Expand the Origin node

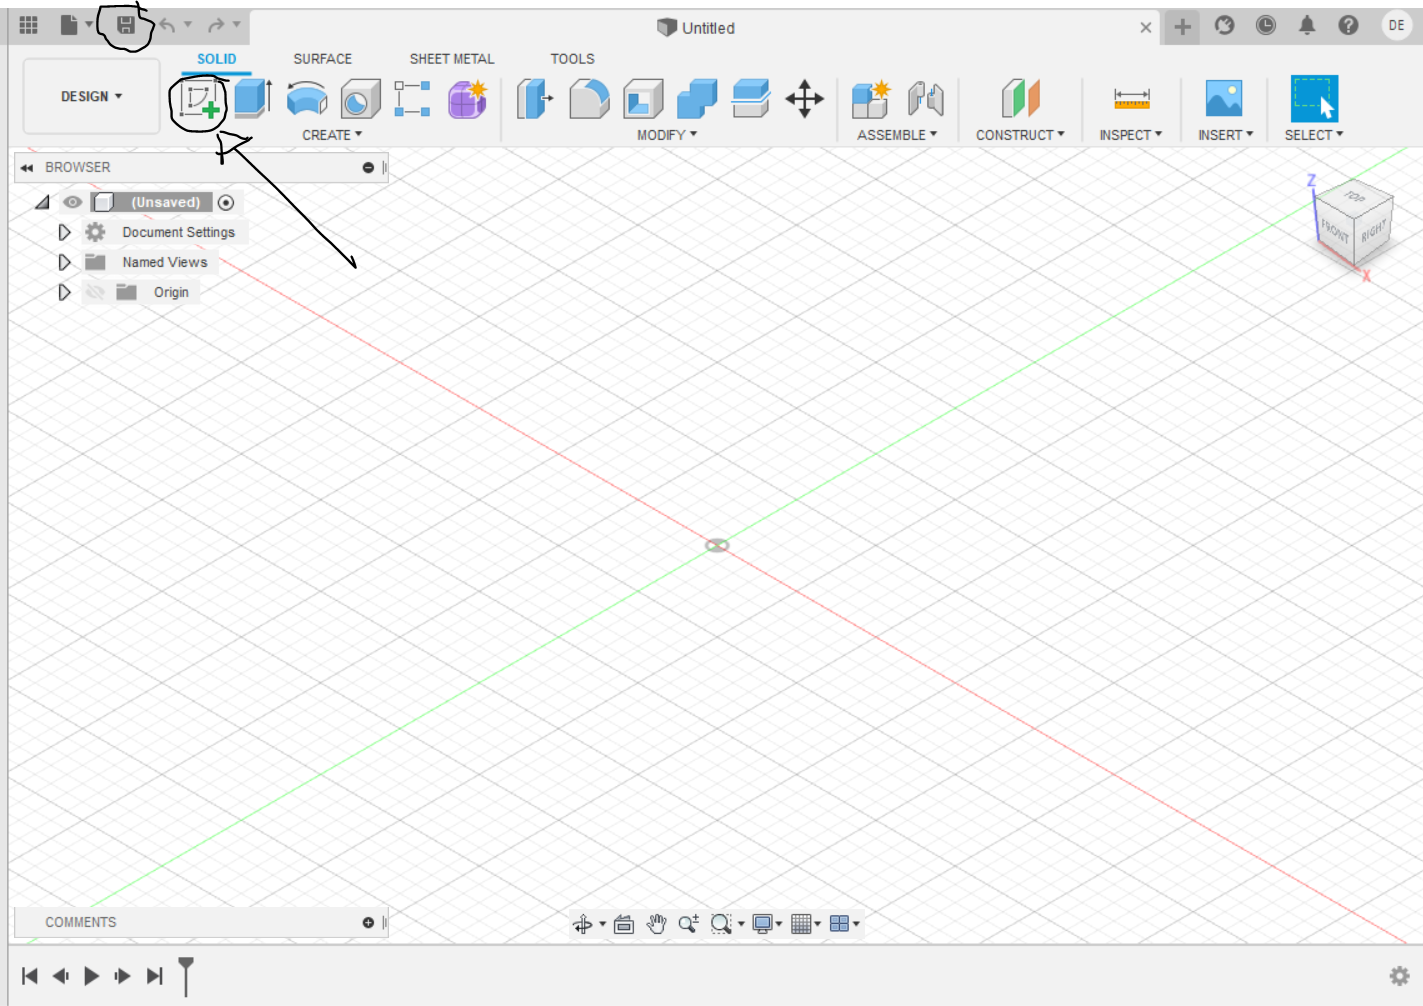(64, 292)
